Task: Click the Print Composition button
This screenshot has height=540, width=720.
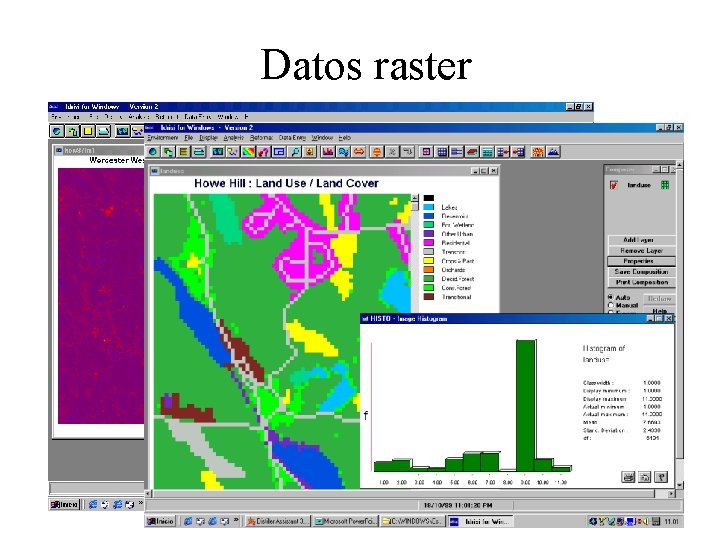Action: click(641, 282)
